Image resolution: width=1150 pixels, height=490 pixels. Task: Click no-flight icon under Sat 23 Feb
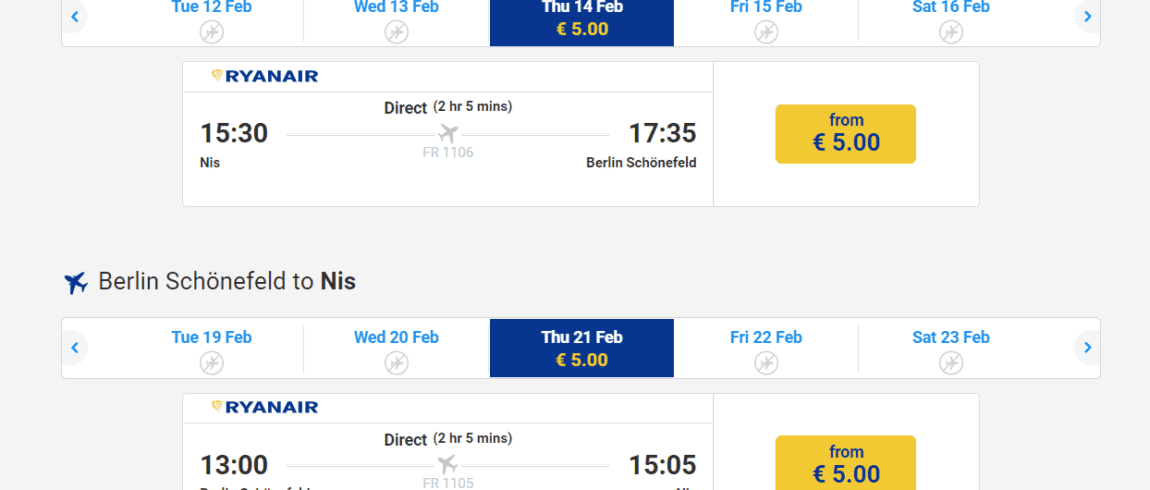951,362
